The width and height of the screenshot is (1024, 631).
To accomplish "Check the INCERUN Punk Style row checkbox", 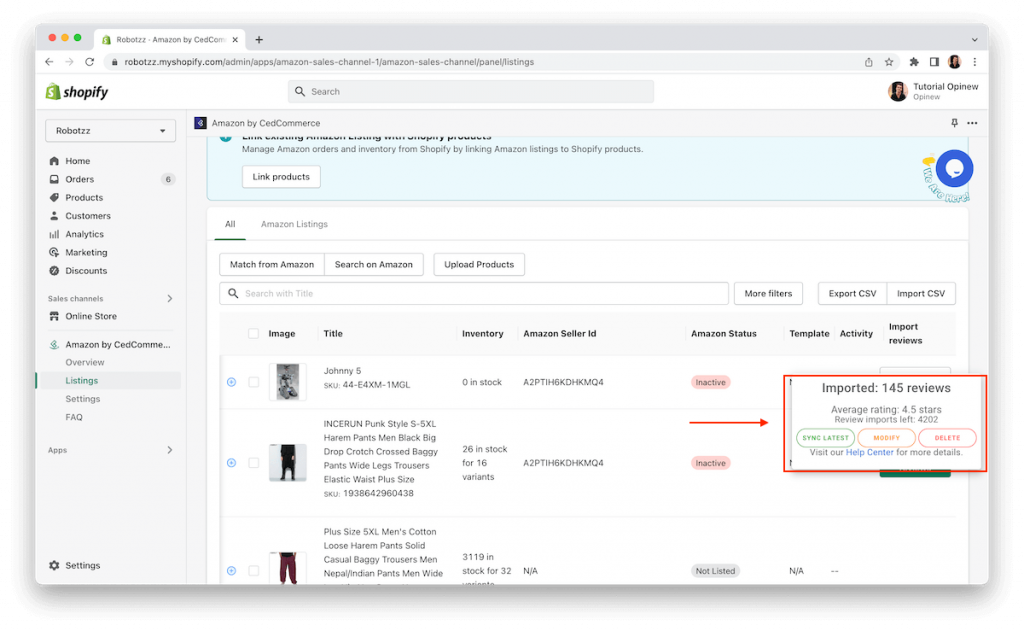I will pyautogui.click(x=253, y=463).
